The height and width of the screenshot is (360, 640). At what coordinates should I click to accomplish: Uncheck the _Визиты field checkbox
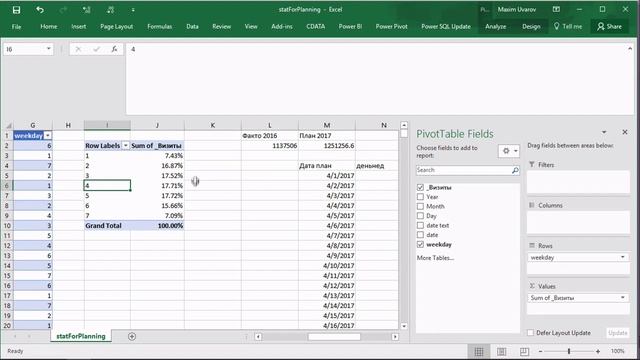(420, 187)
